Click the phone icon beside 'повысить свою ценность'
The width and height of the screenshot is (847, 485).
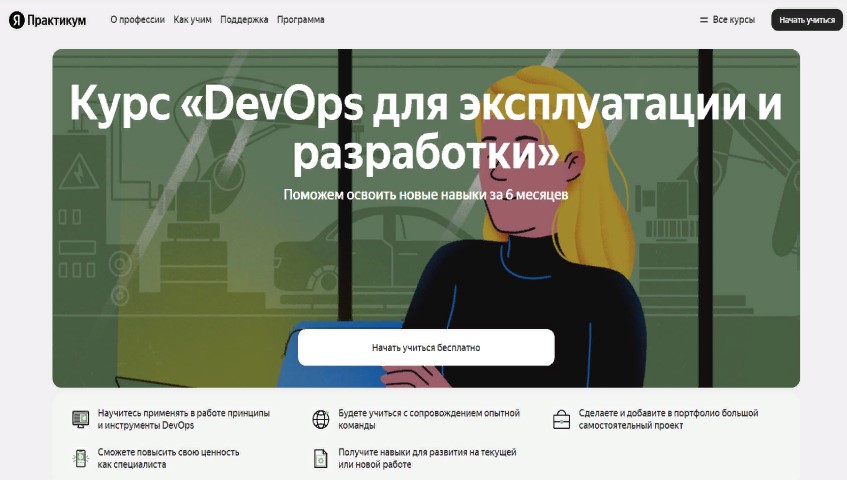pyautogui.click(x=80, y=458)
